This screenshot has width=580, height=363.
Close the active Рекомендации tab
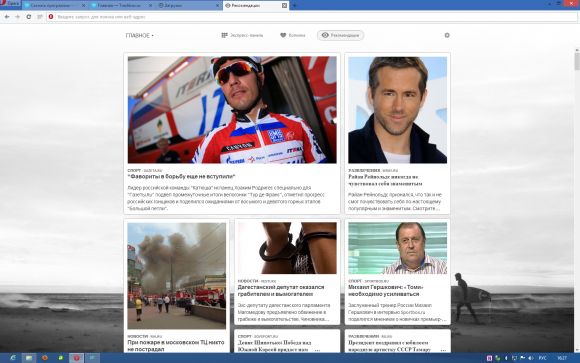point(284,6)
